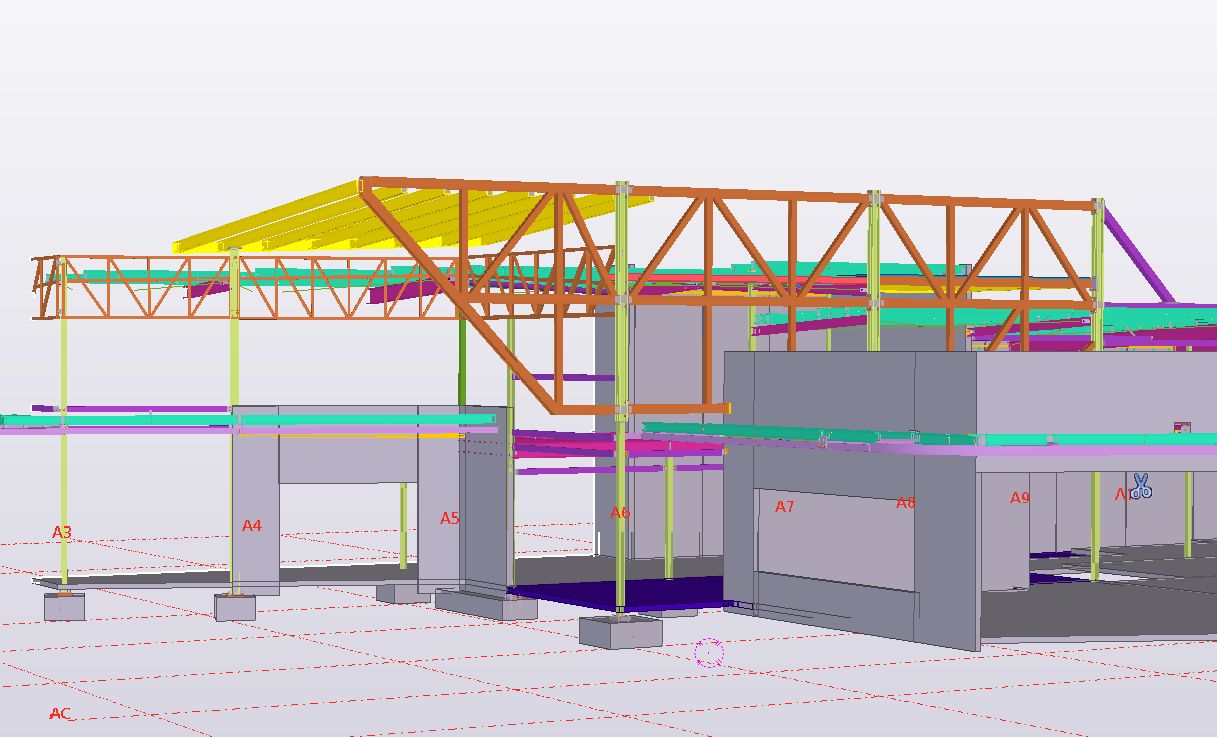Screen dimensions: 1217x737
Task: Select grid label A6
Action: 620,513
